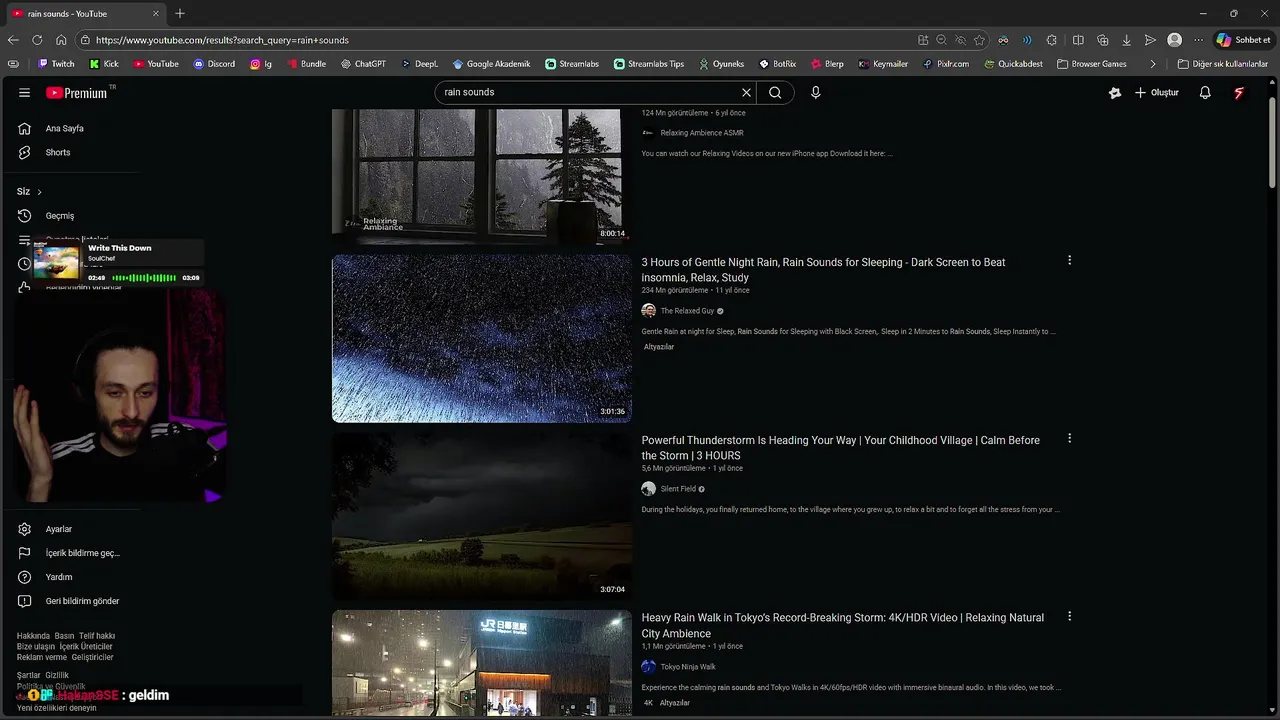1280x720 pixels.
Task: Open Silent Field channel
Action: [x=678, y=489]
